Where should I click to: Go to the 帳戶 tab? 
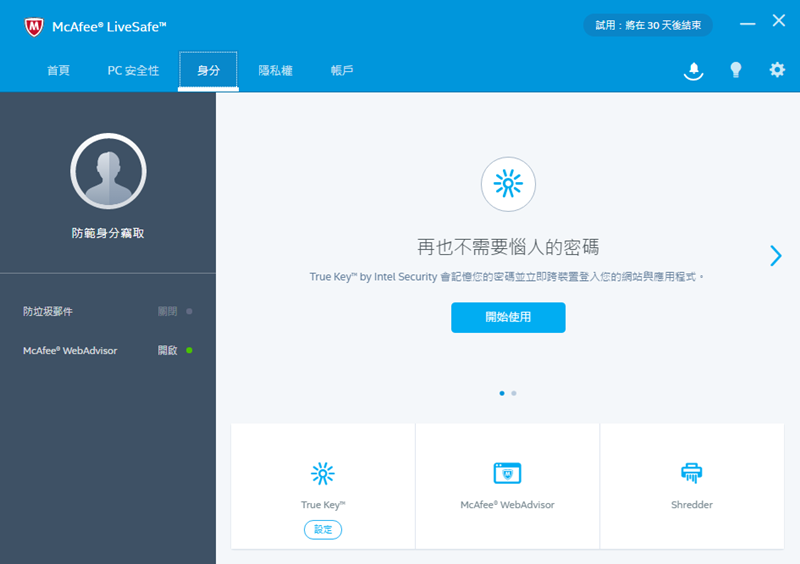point(342,70)
